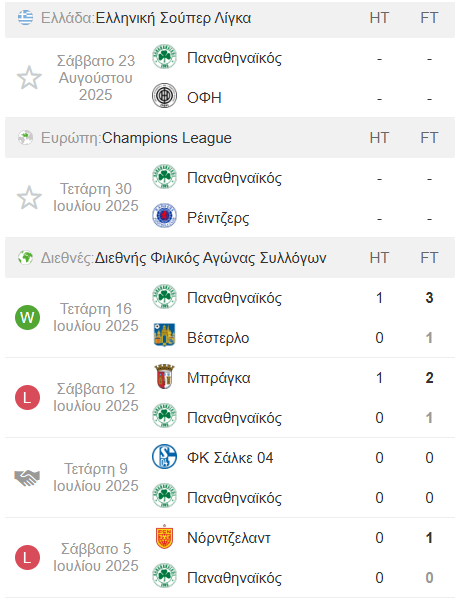The width and height of the screenshot is (460, 605).
Task: Click the Βέστερλο club crest
Action: click(x=164, y=335)
